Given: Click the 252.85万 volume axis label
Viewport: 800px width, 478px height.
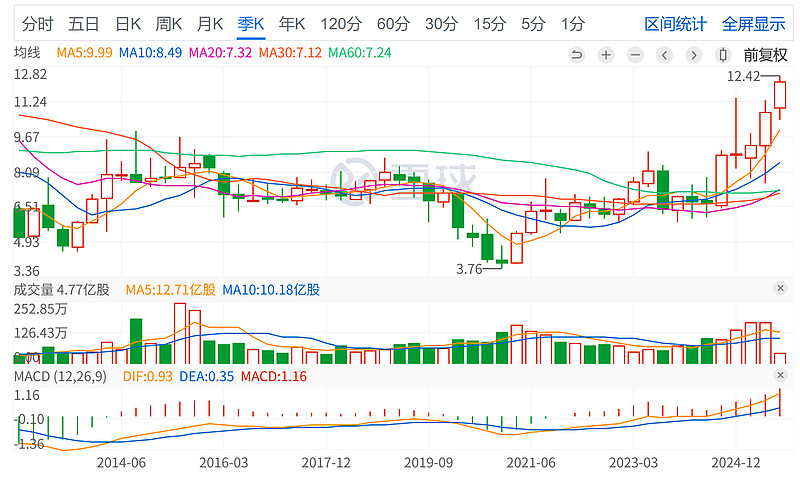Looking at the screenshot, I should pyautogui.click(x=40, y=309).
